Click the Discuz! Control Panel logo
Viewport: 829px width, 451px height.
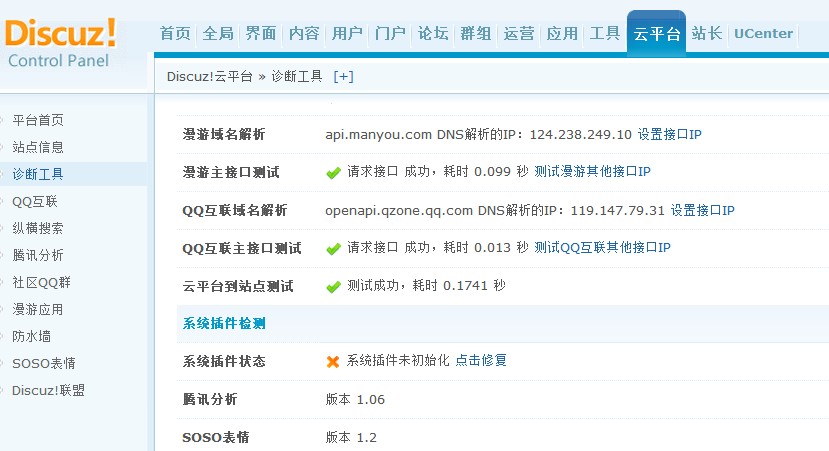60,43
